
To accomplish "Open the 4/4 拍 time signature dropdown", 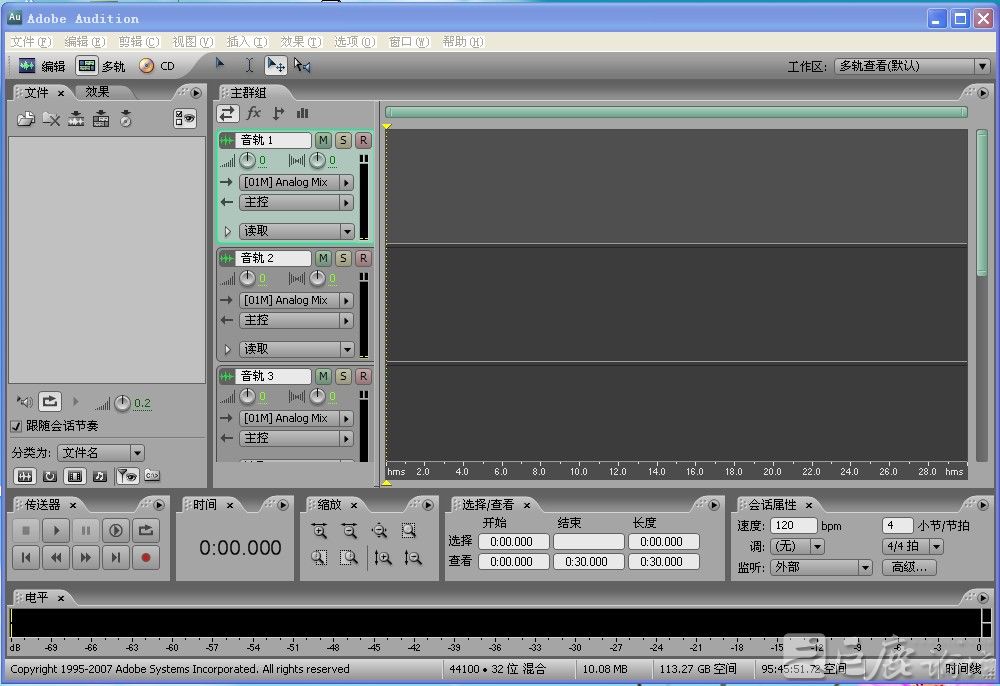I will [913, 546].
